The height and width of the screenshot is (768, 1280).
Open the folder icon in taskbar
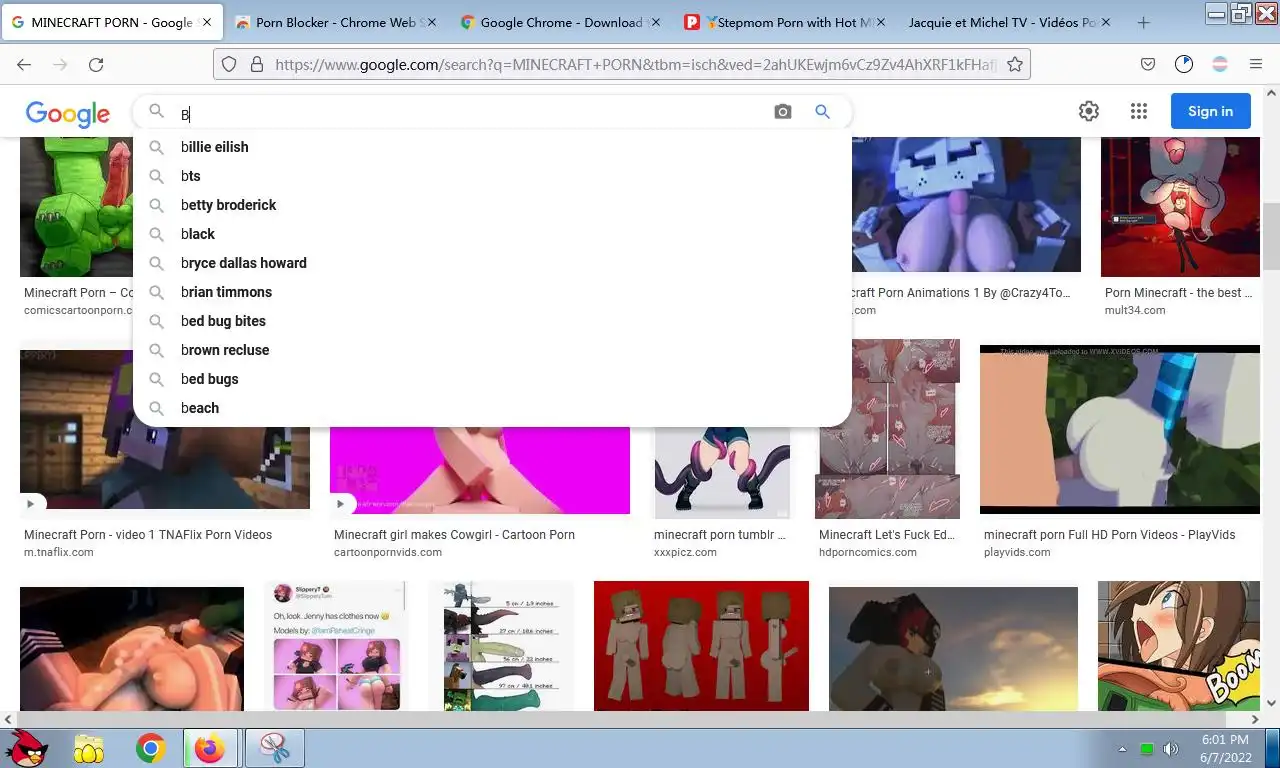(x=88, y=748)
